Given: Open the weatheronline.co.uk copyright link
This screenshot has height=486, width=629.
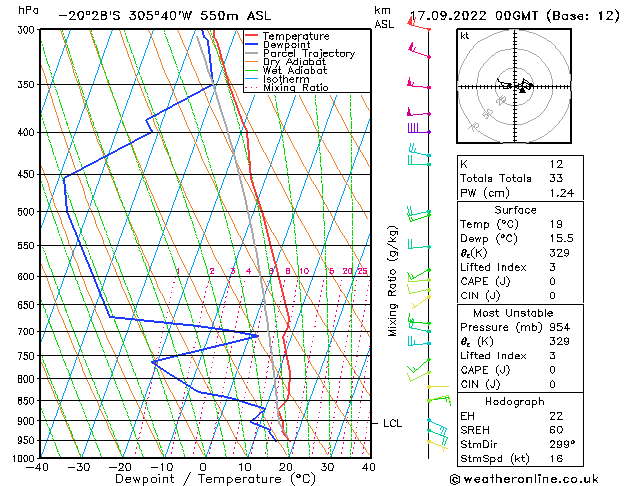Looking at the screenshot, I should pyautogui.click(x=524, y=479).
